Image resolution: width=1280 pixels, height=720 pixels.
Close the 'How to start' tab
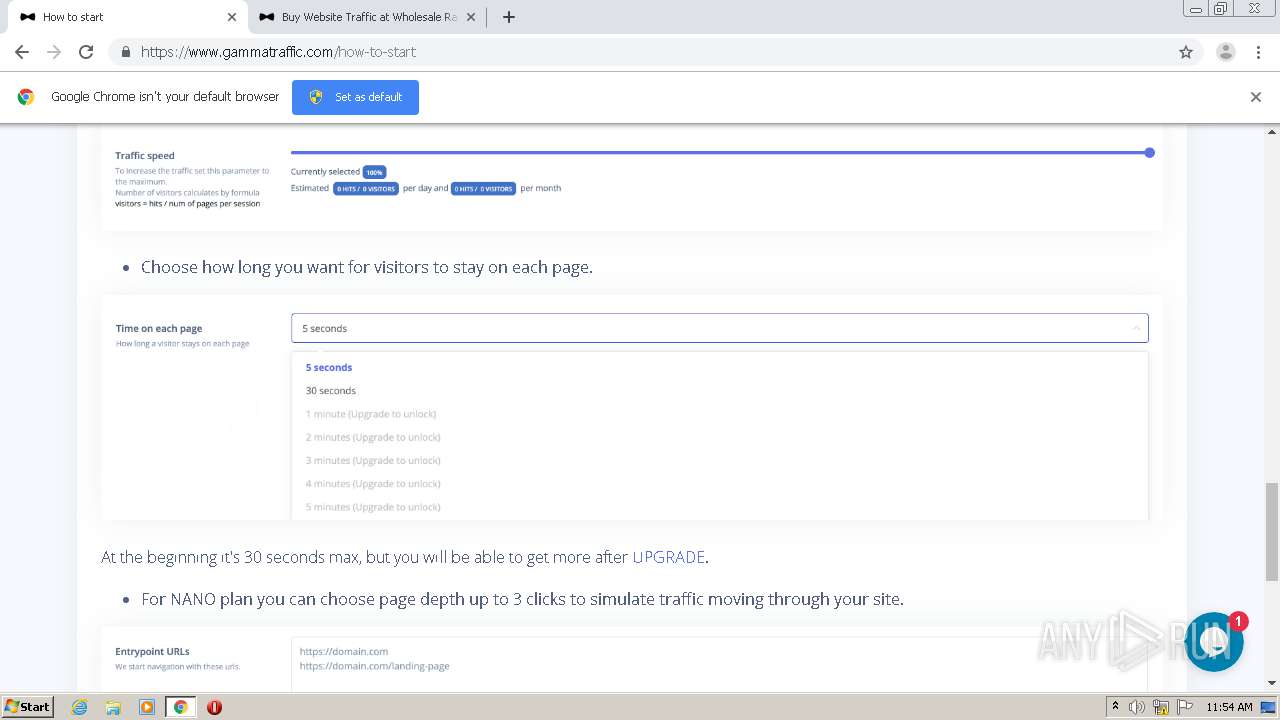232,17
